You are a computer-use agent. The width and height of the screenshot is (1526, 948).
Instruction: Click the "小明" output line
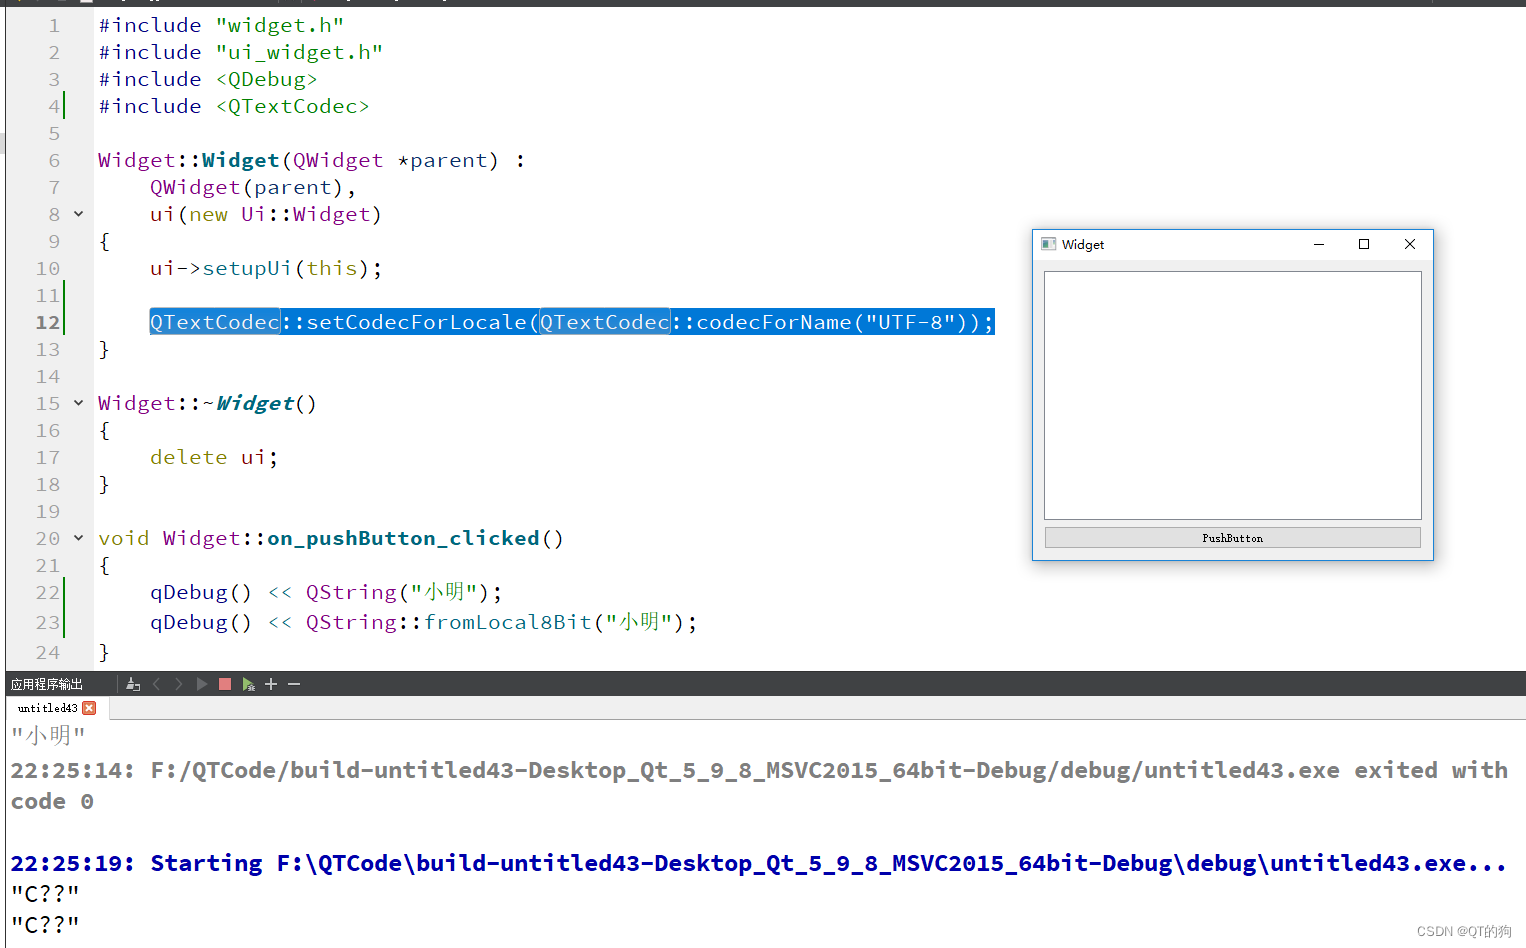(48, 736)
